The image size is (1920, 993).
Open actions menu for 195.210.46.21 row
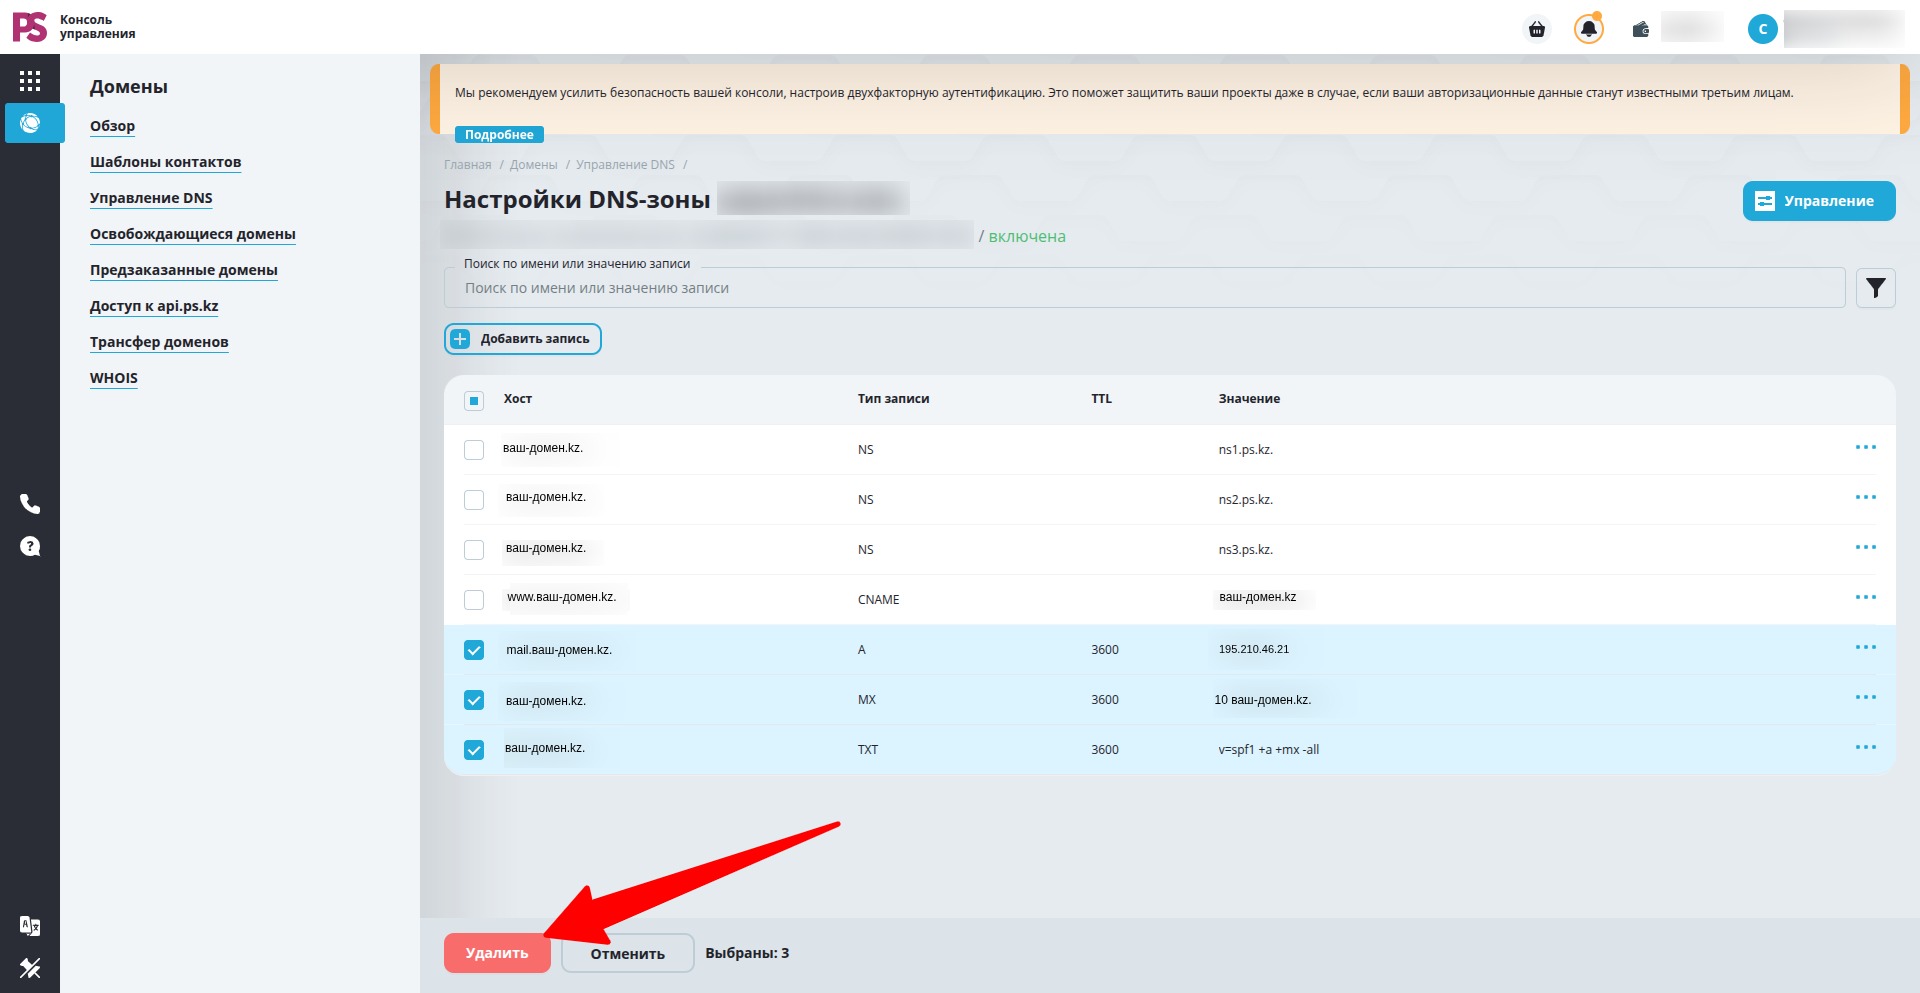(x=1866, y=647)
